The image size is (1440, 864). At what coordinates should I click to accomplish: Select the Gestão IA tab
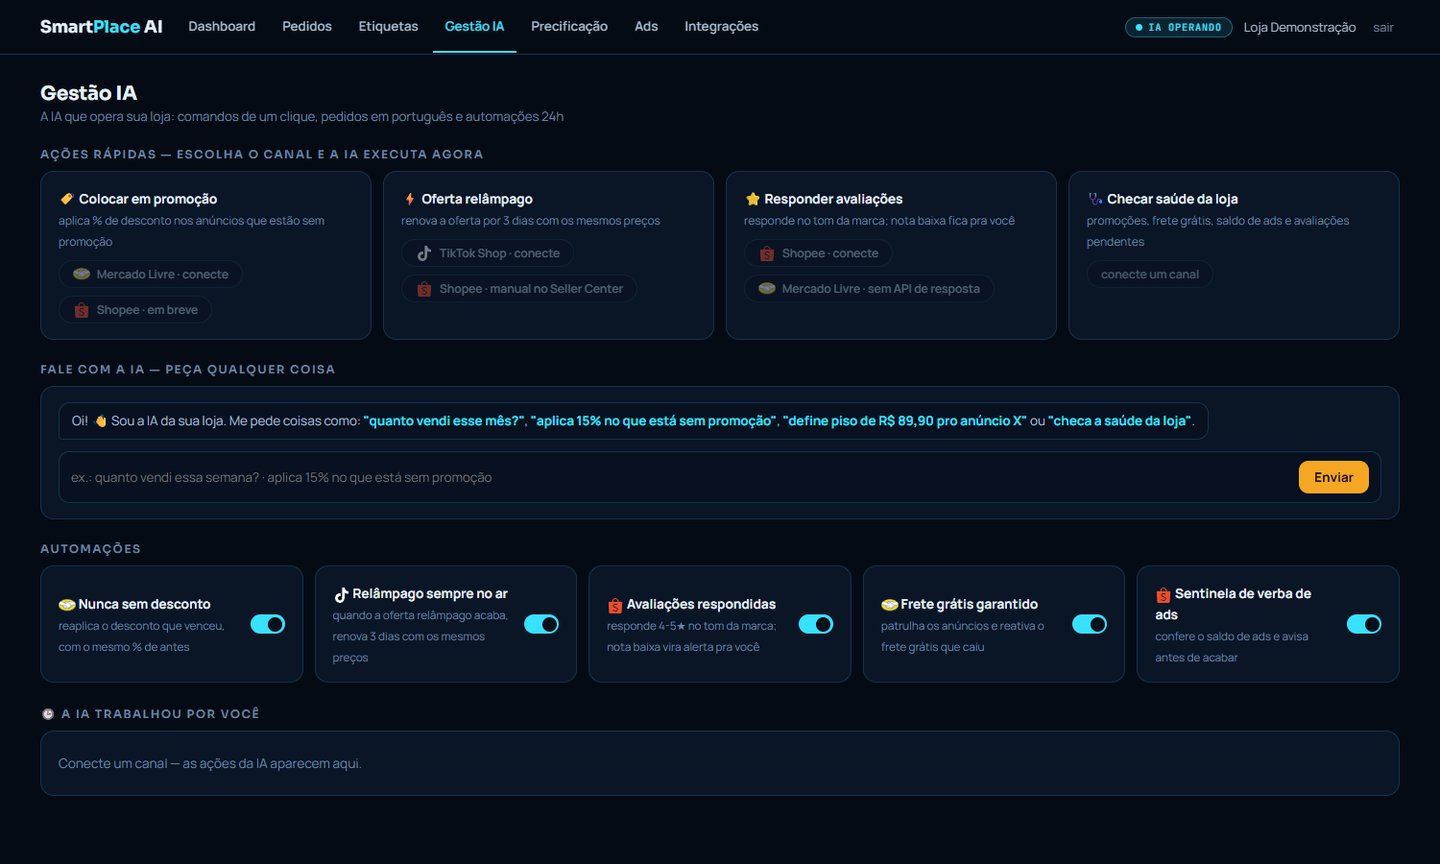474,26
